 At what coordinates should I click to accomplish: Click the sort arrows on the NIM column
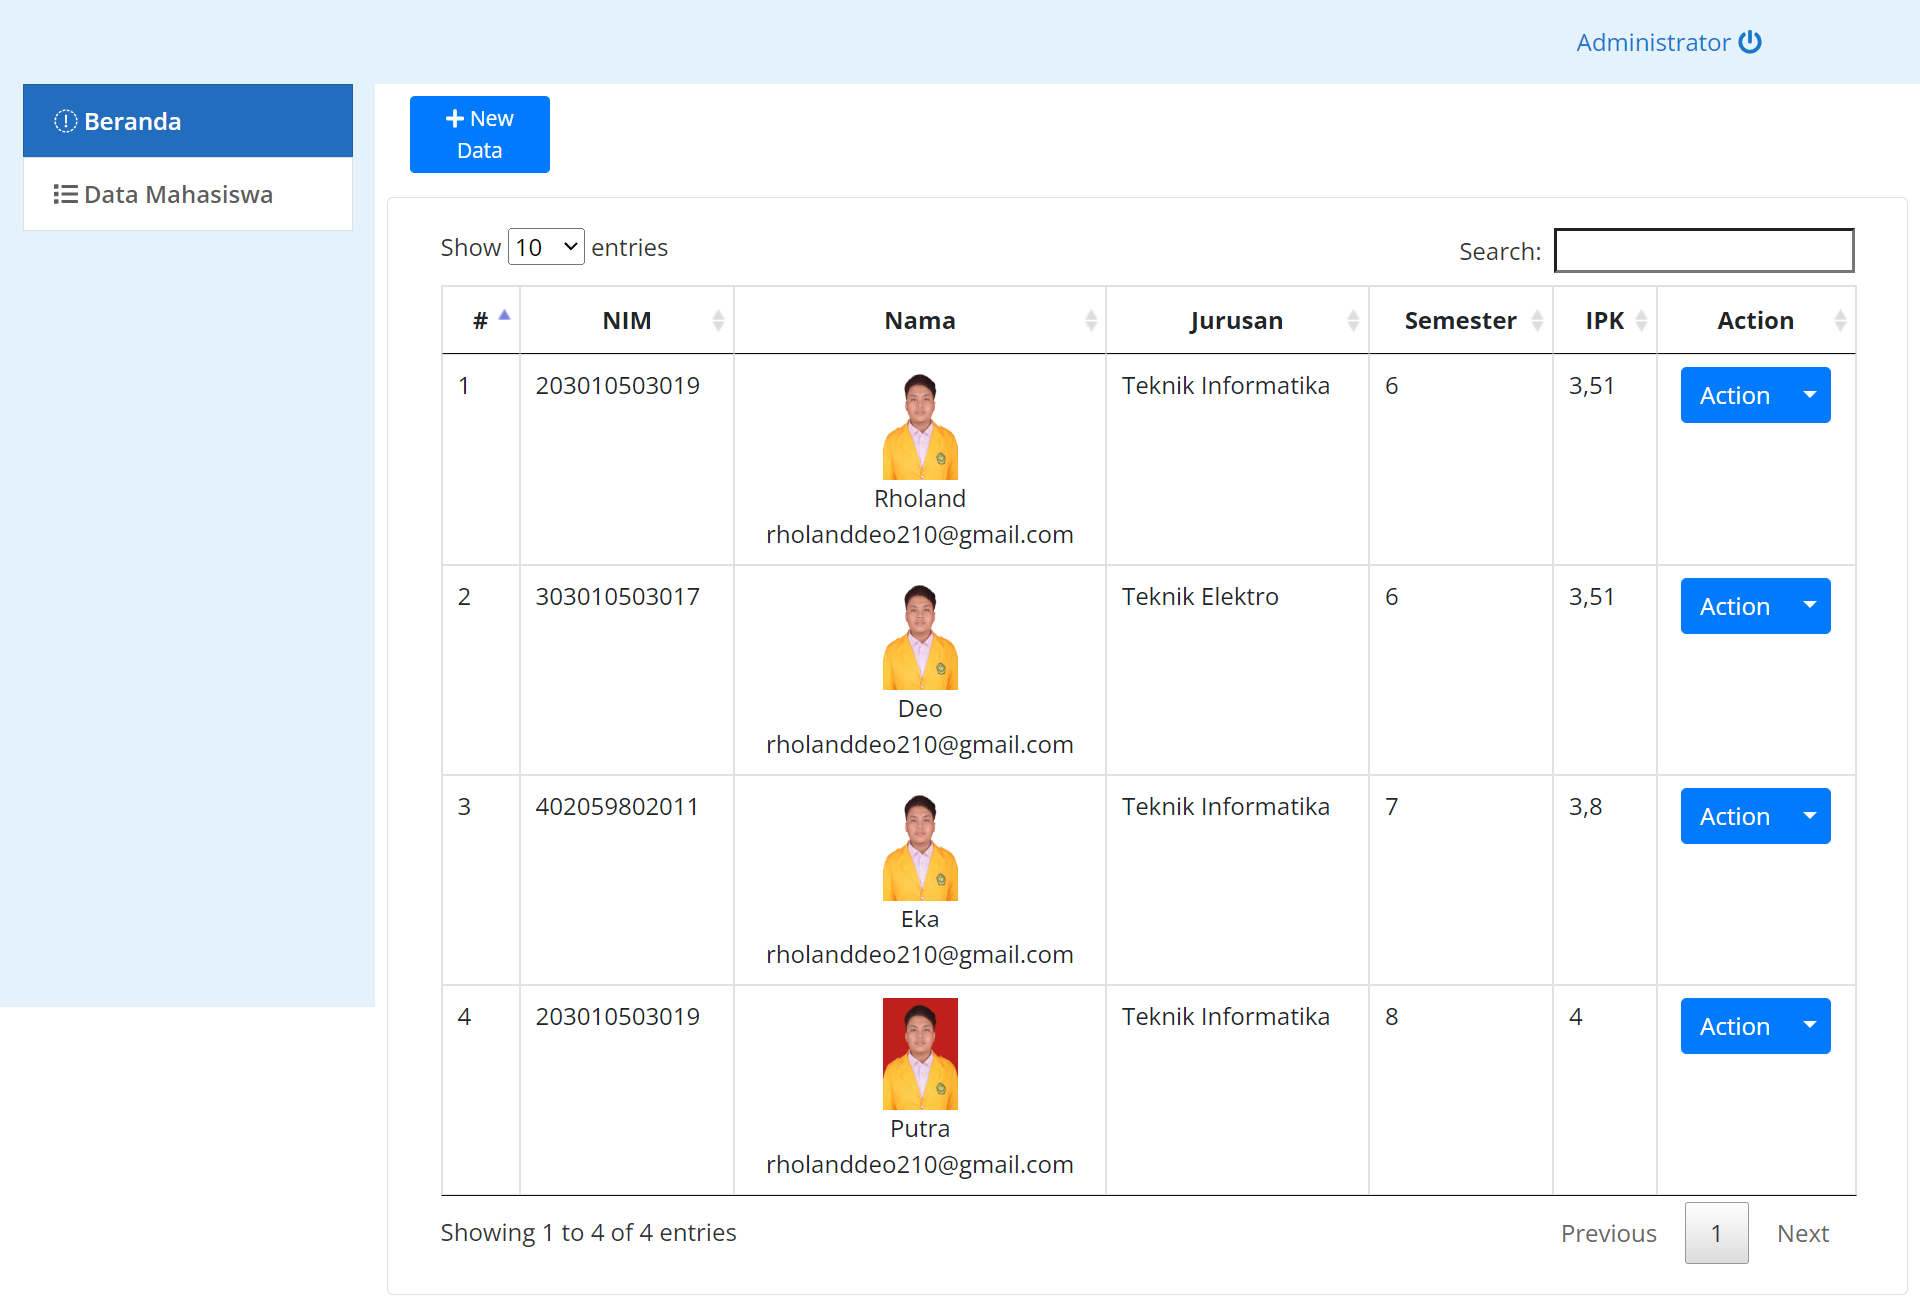tap(718, 320)
